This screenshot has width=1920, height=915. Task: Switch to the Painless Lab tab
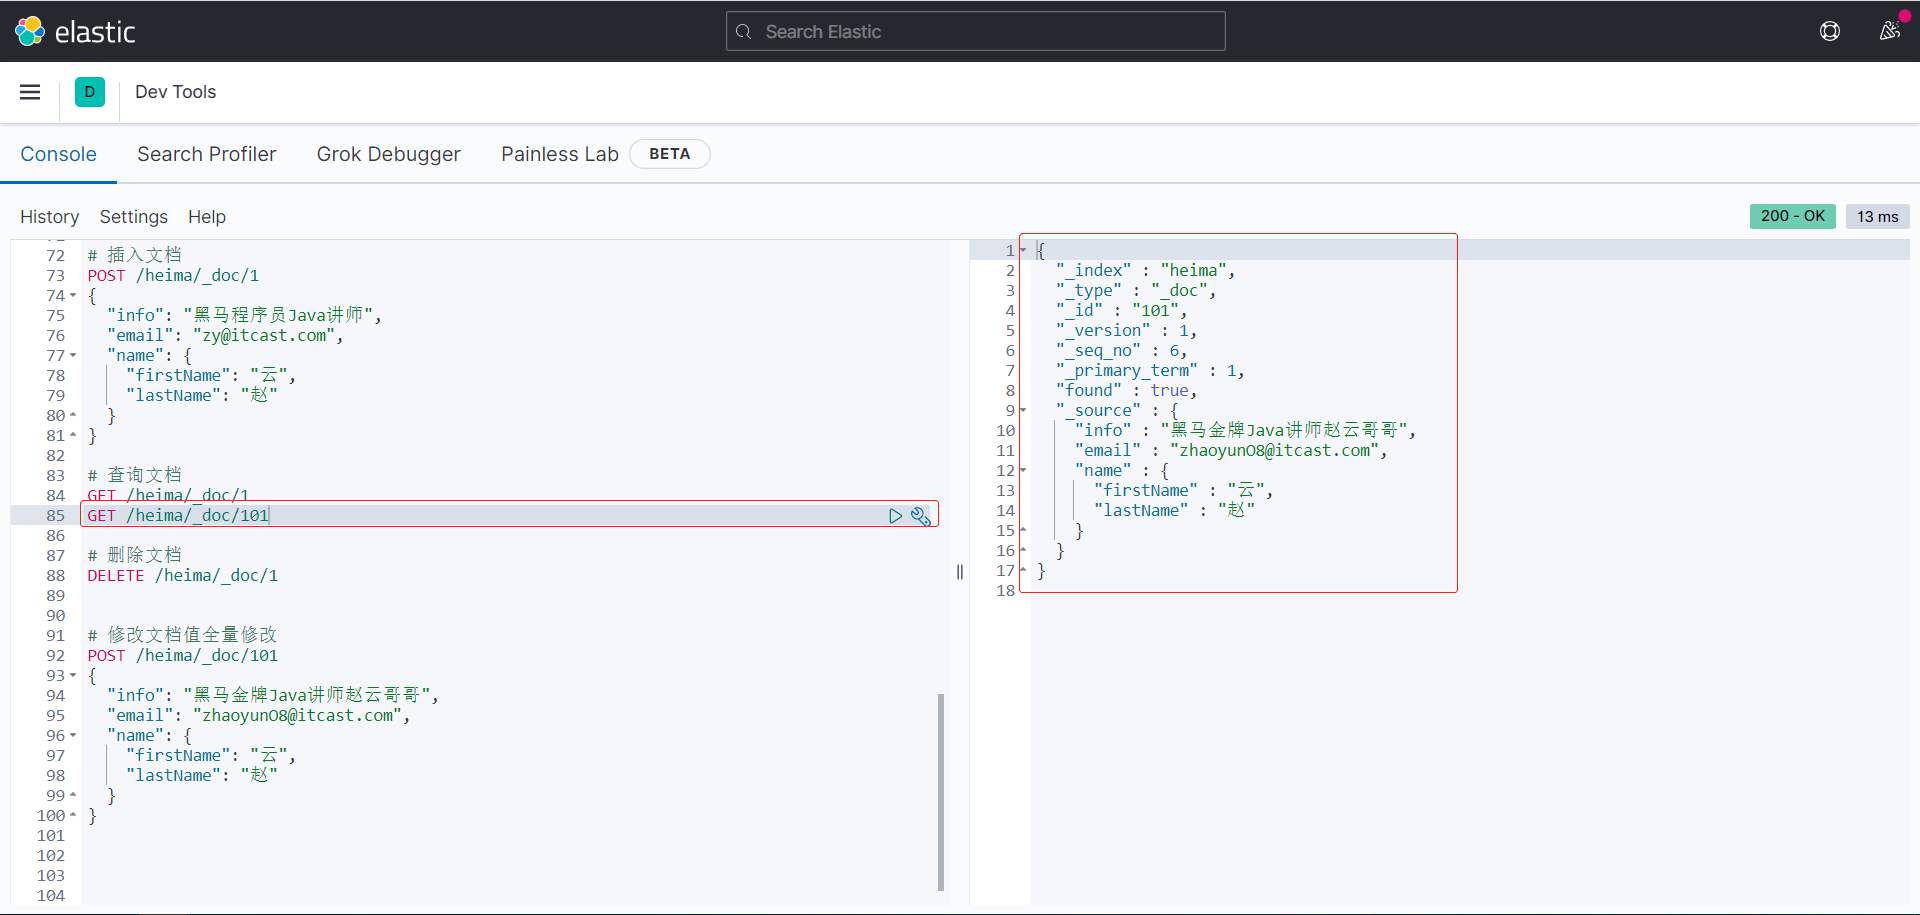point(559,154)
